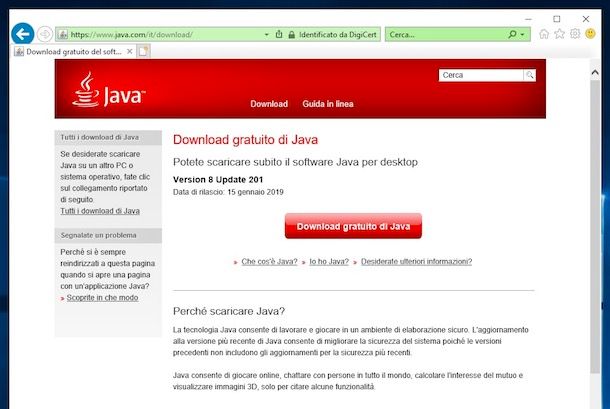Image resolution: width=610 pixels, height=409 pixels.
Task: Click the Data di rilascio: 15 gennaio 2019 text
Action: pyautogui.click(x=228, y=192)
